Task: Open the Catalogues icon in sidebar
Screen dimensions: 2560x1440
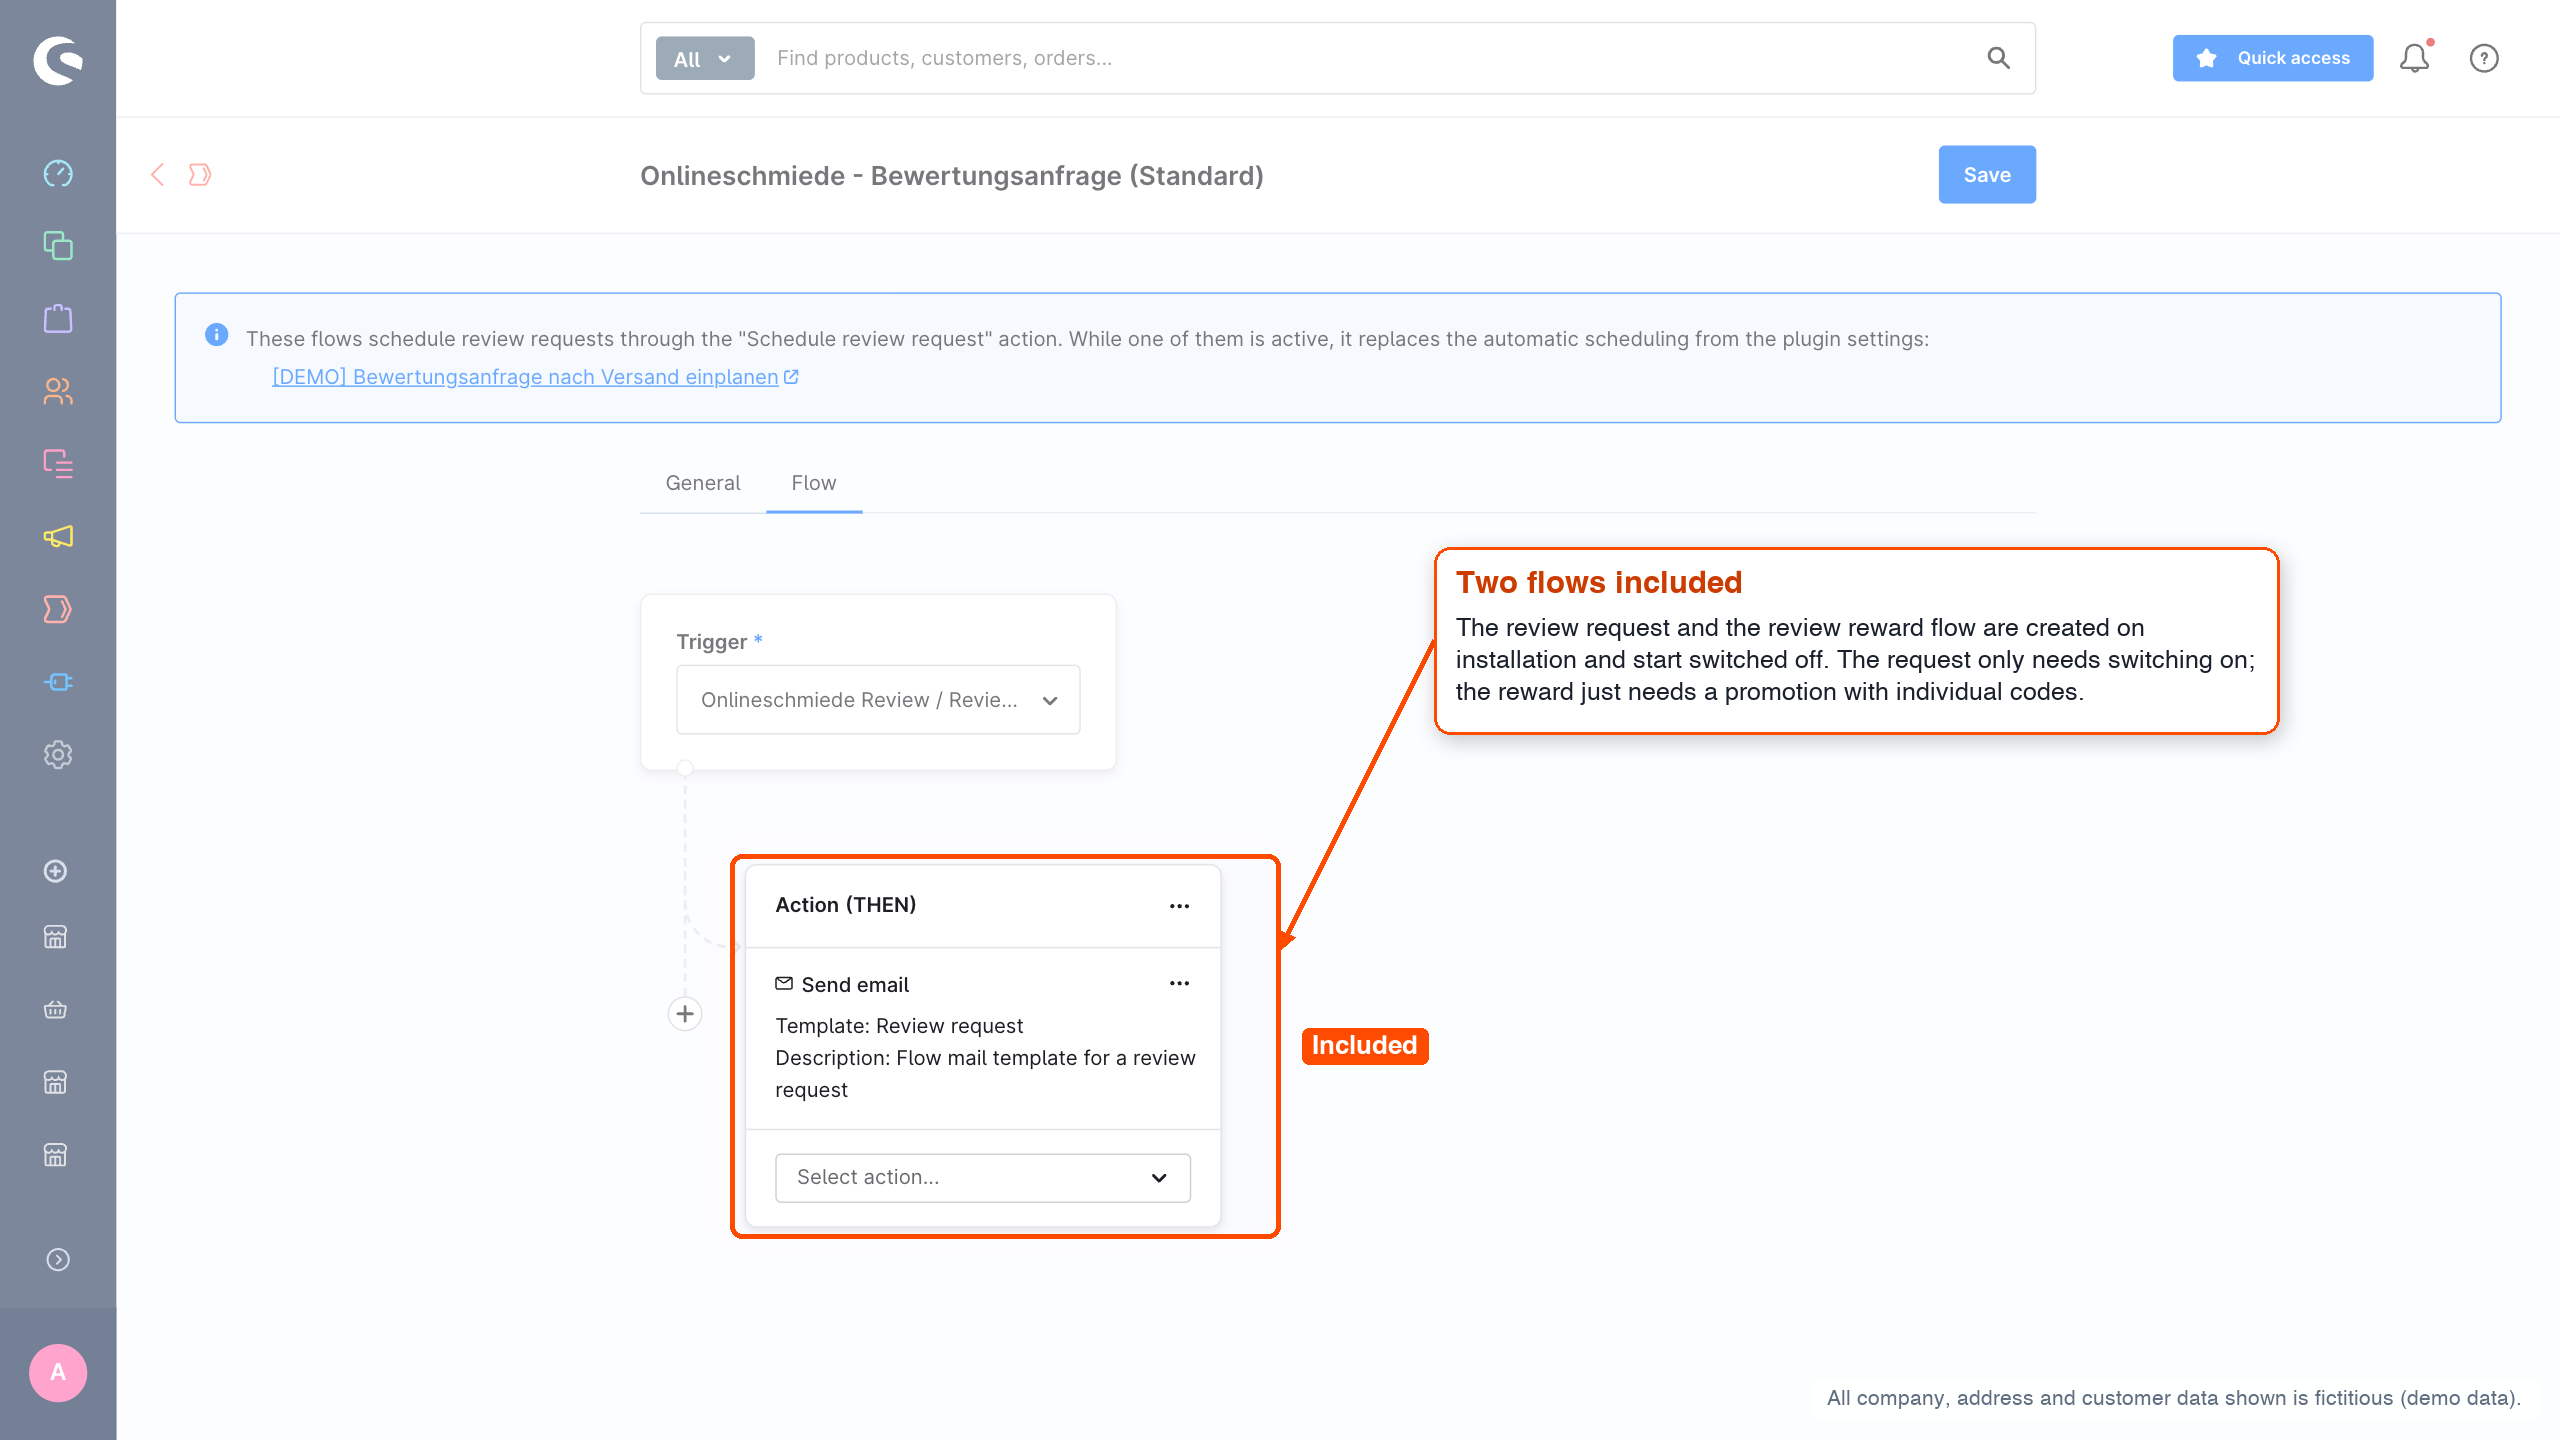Action: point(58,246)
